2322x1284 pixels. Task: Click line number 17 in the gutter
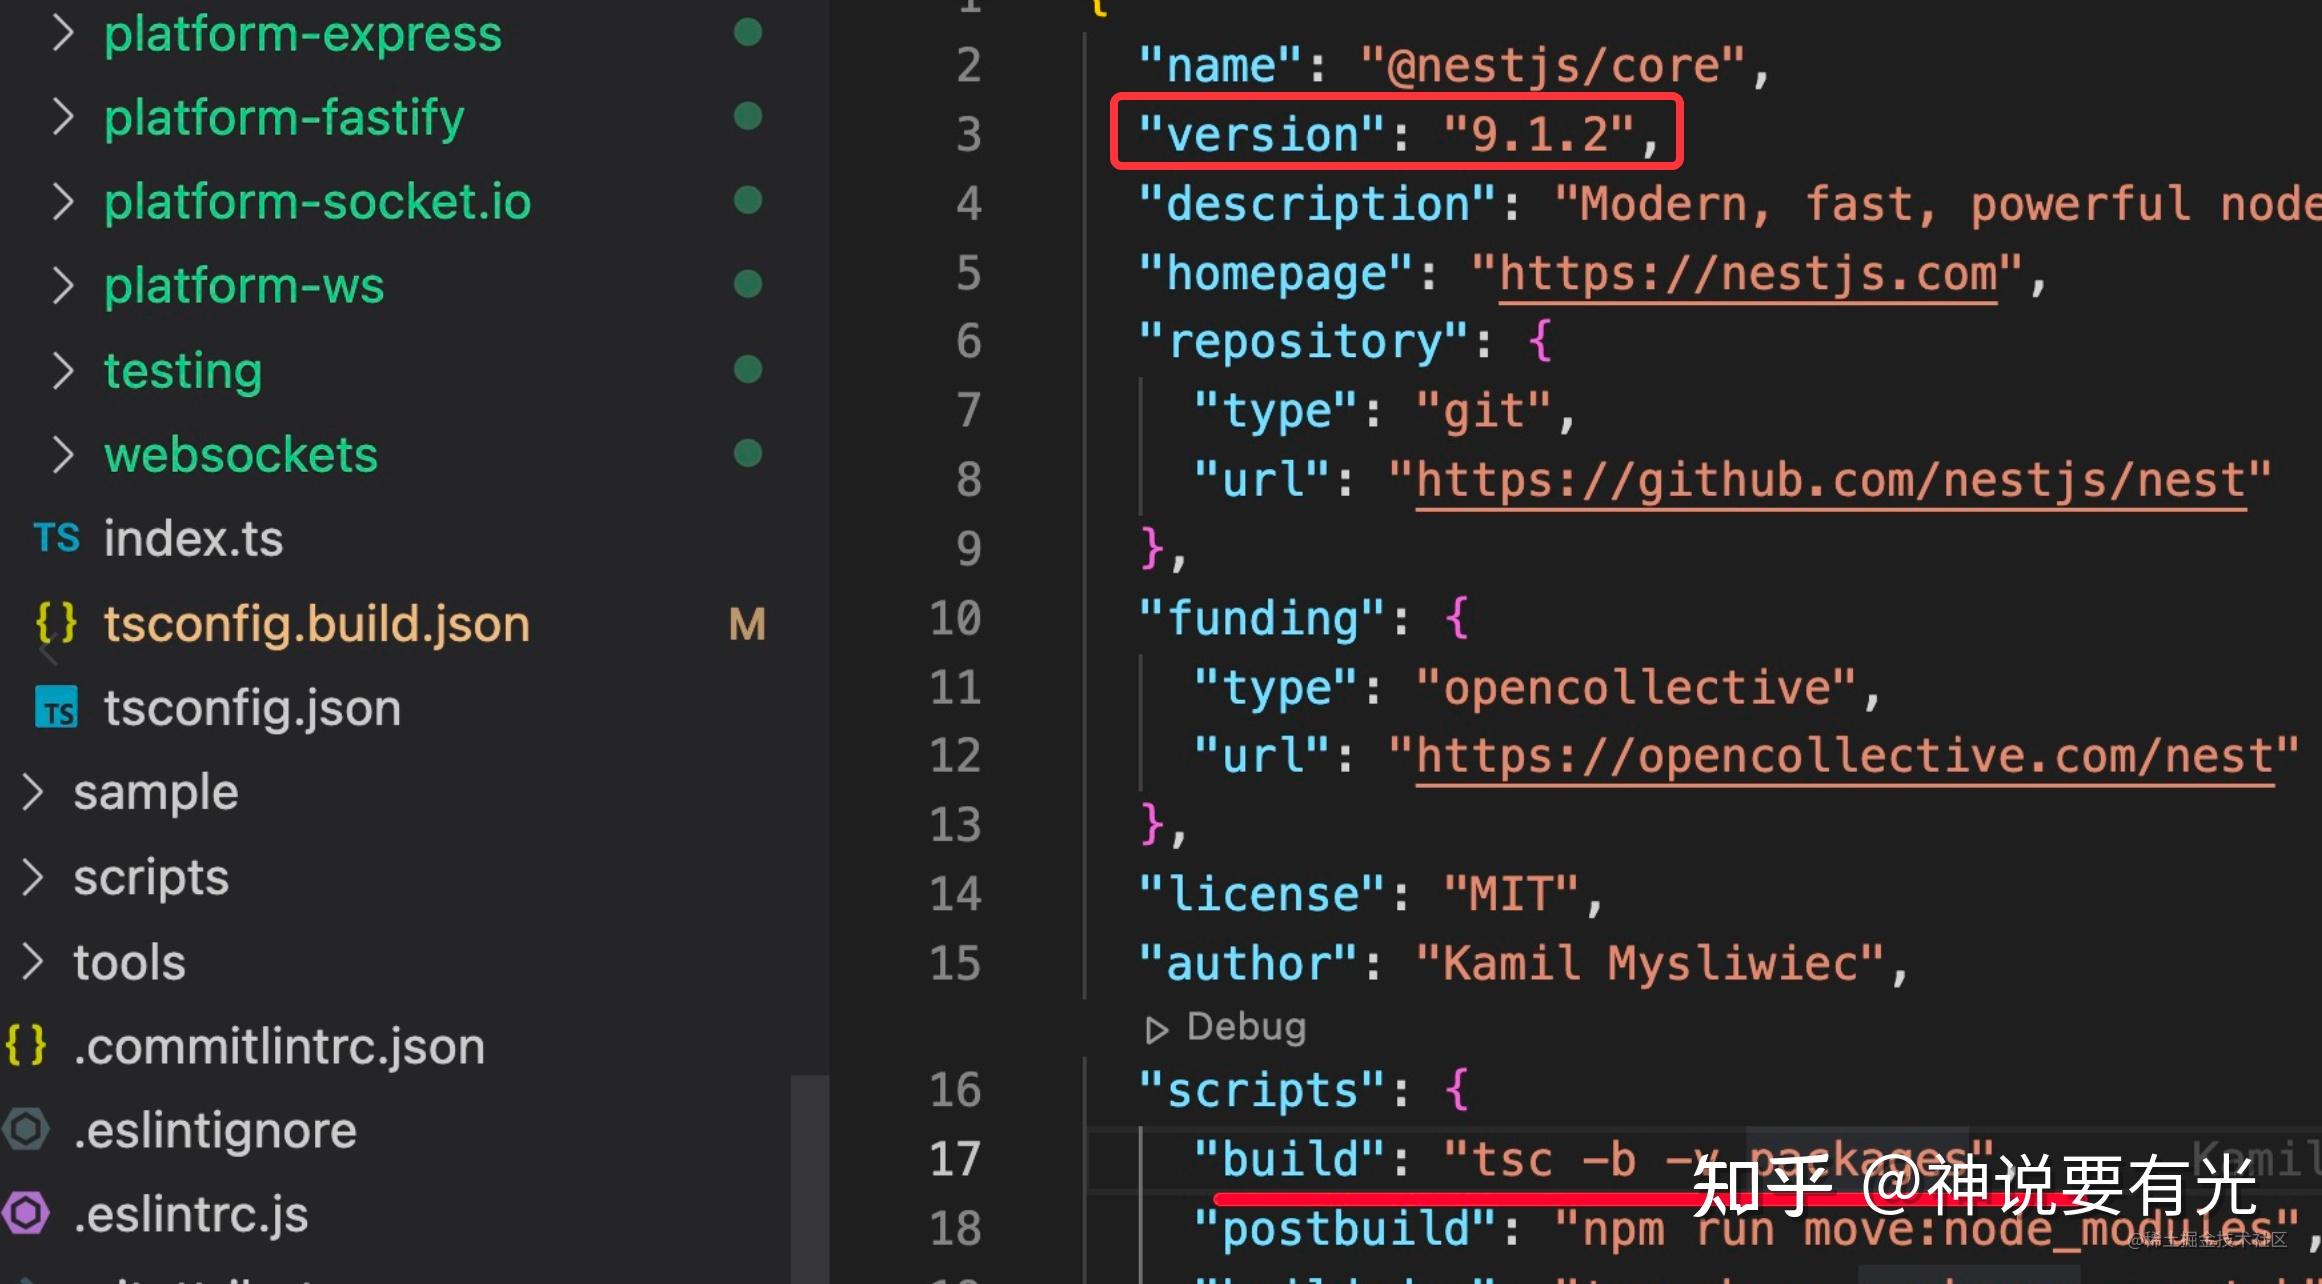click(x=957, y=1159)
